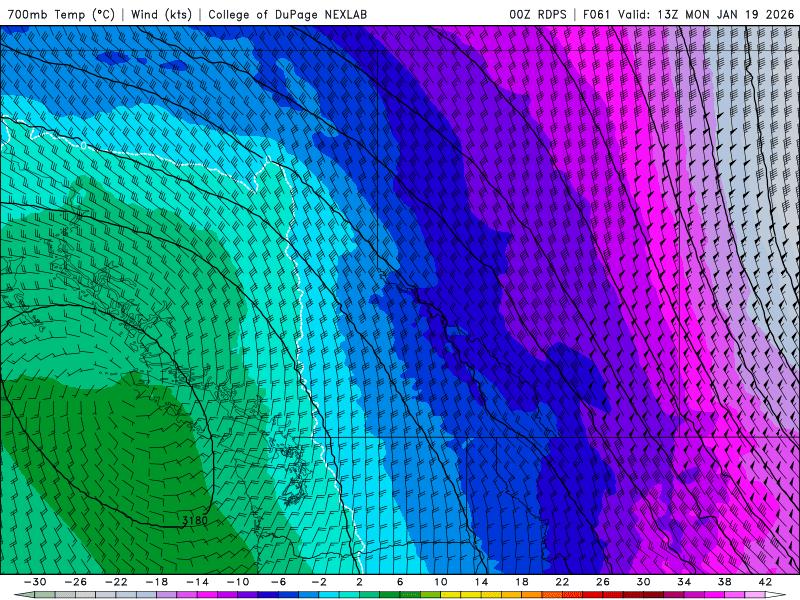The width and height of the screenshot is (800, 600).
Task: Click the "30" color scale value
Action: coord(643,582)
